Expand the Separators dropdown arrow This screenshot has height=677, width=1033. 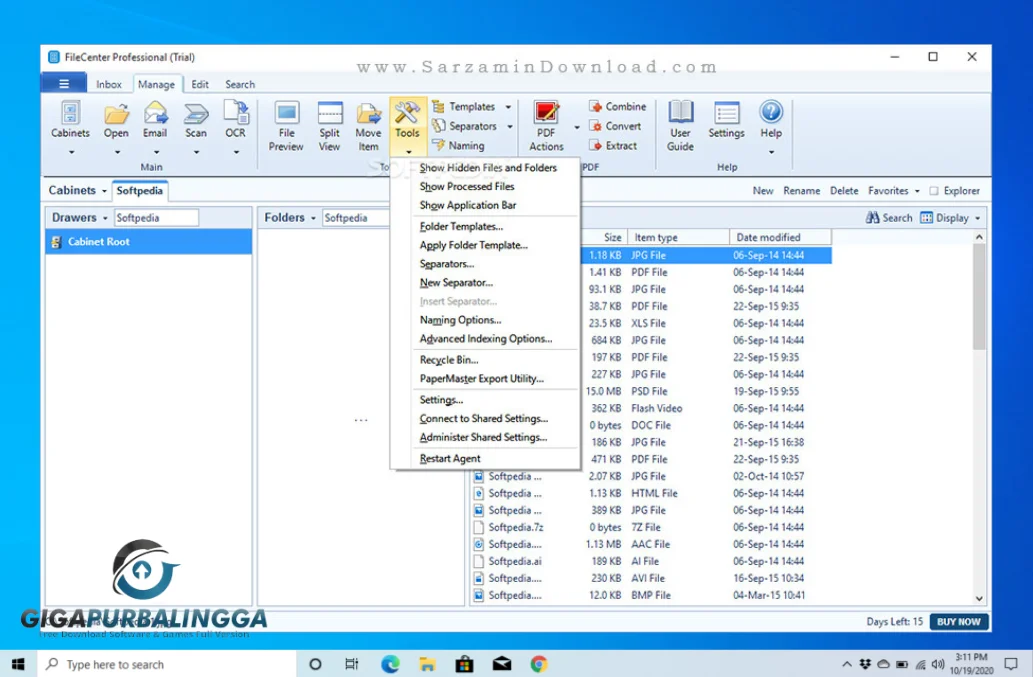509,126
